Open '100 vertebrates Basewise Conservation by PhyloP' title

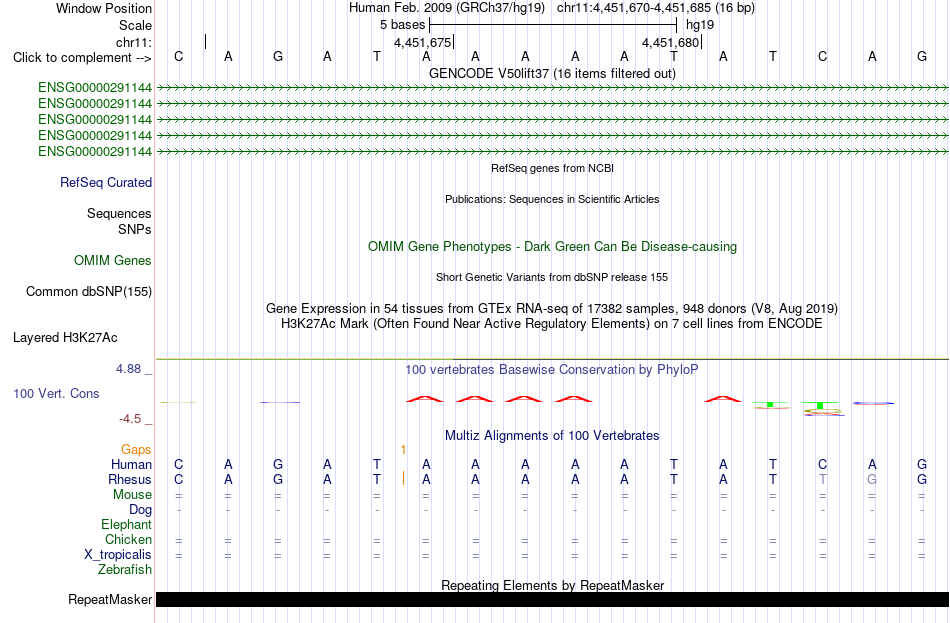click(x=552, y=370)
